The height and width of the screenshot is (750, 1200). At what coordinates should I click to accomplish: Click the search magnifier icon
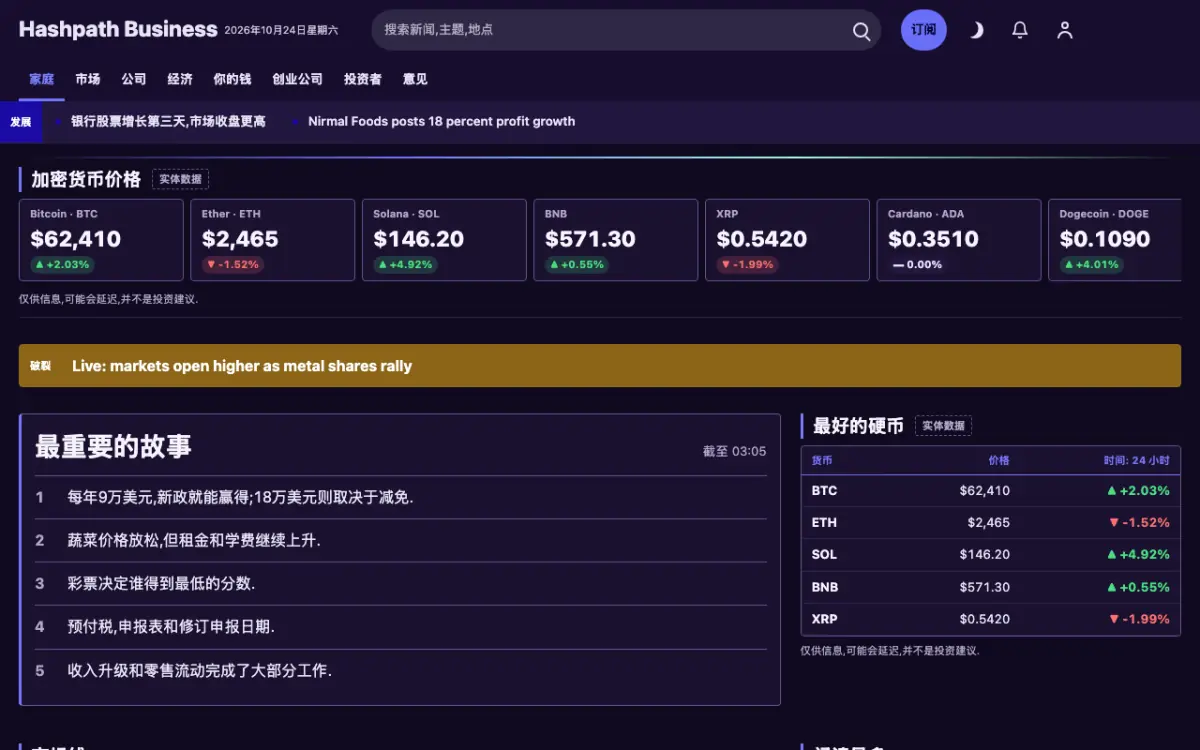point(861,31)
